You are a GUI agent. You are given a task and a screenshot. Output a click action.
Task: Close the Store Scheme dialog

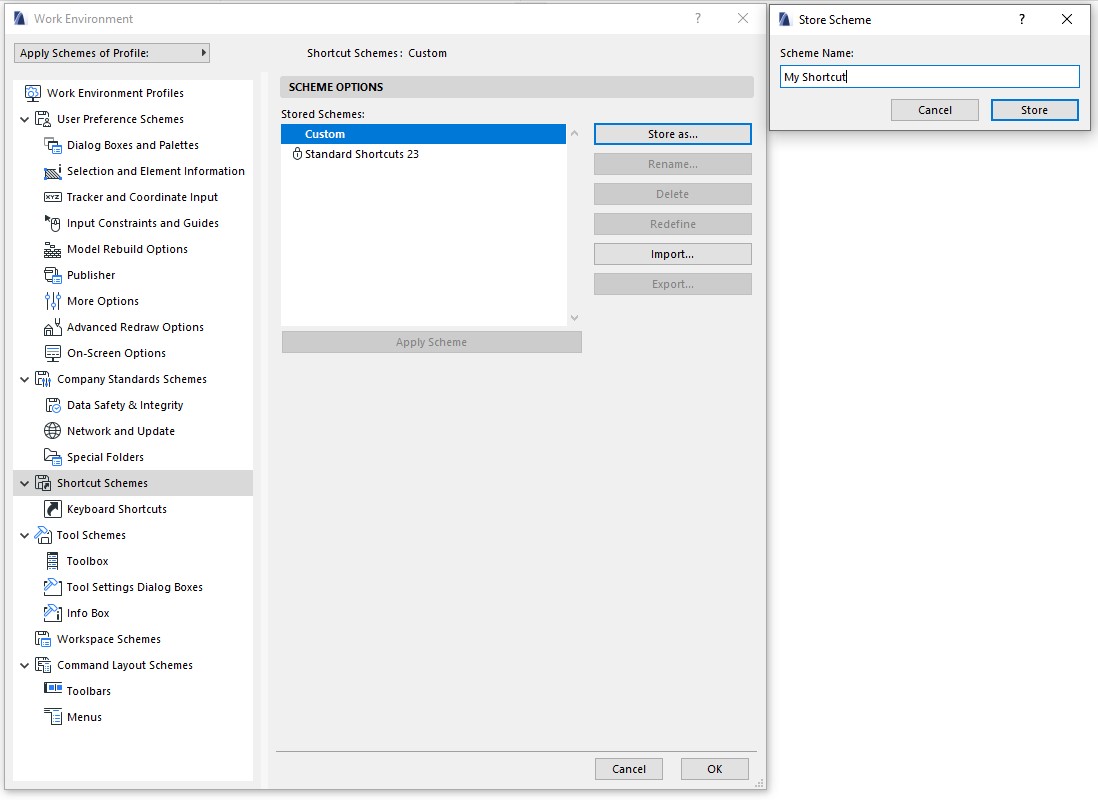tap(1066, 20)
